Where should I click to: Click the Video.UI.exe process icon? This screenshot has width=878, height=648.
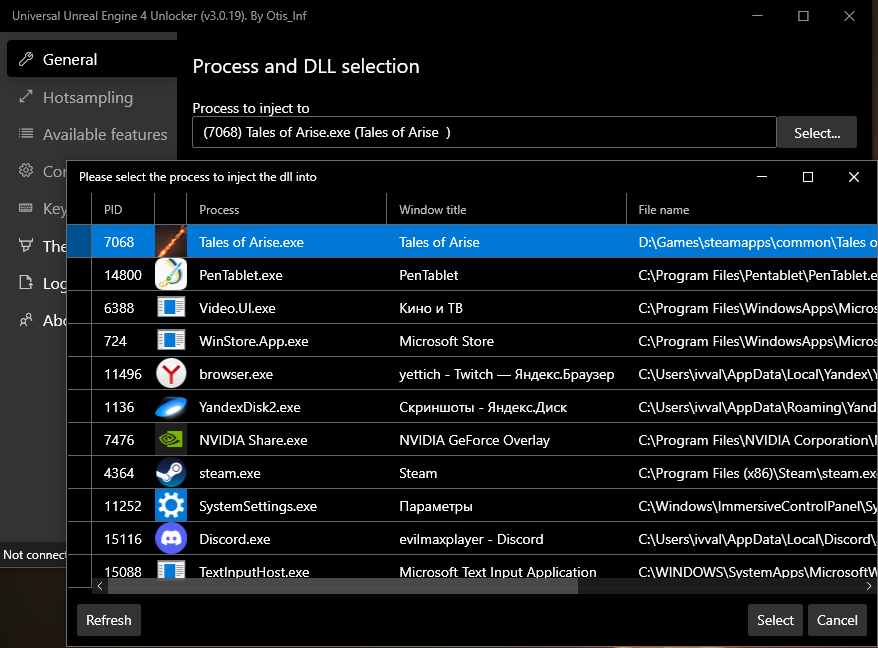[x=171, y=307]
